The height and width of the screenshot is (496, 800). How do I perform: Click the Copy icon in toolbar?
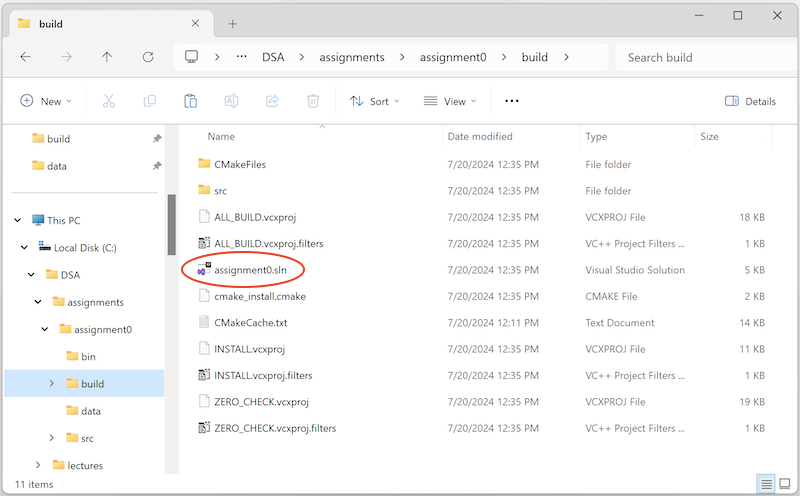point(150,101)
